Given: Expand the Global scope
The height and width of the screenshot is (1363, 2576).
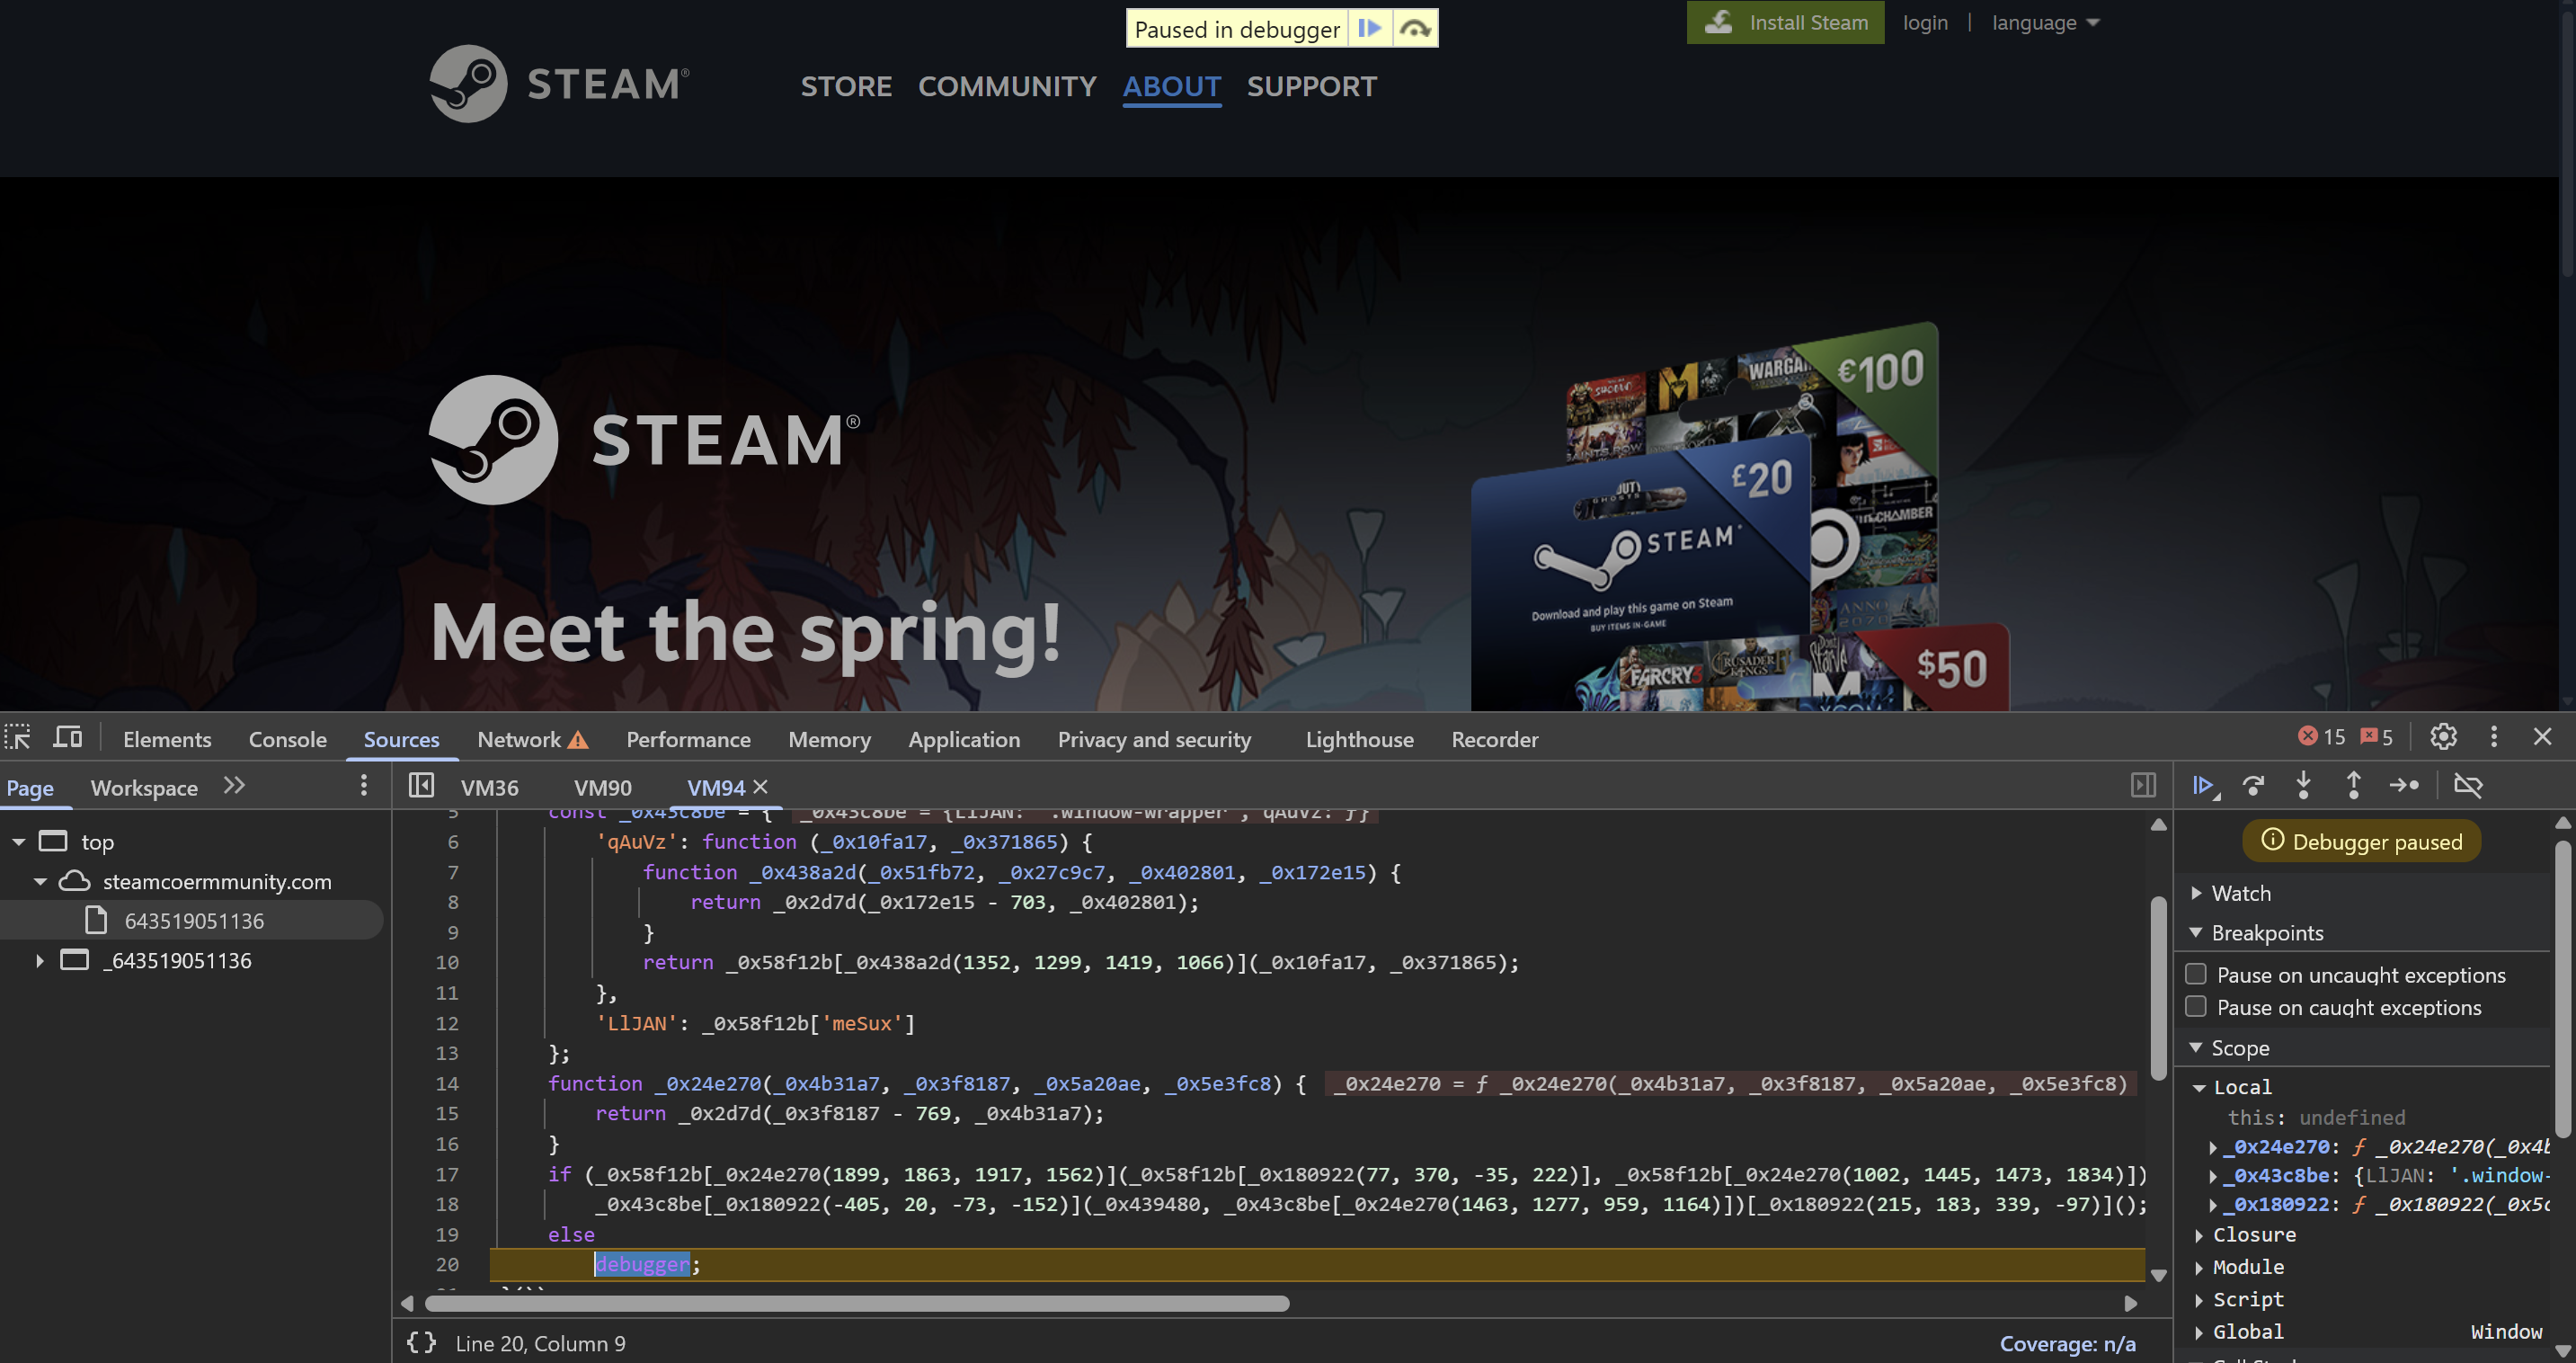Looking at the screenshot, I should (2199, 1331).
